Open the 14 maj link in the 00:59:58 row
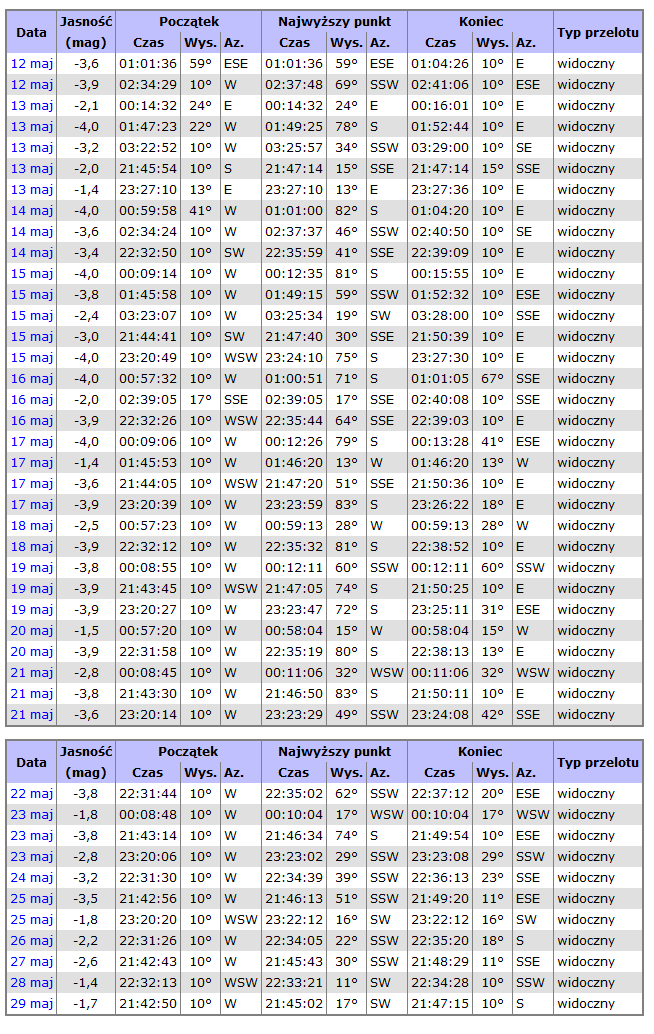Screen dimensions: 654x1034 [32, 211]
